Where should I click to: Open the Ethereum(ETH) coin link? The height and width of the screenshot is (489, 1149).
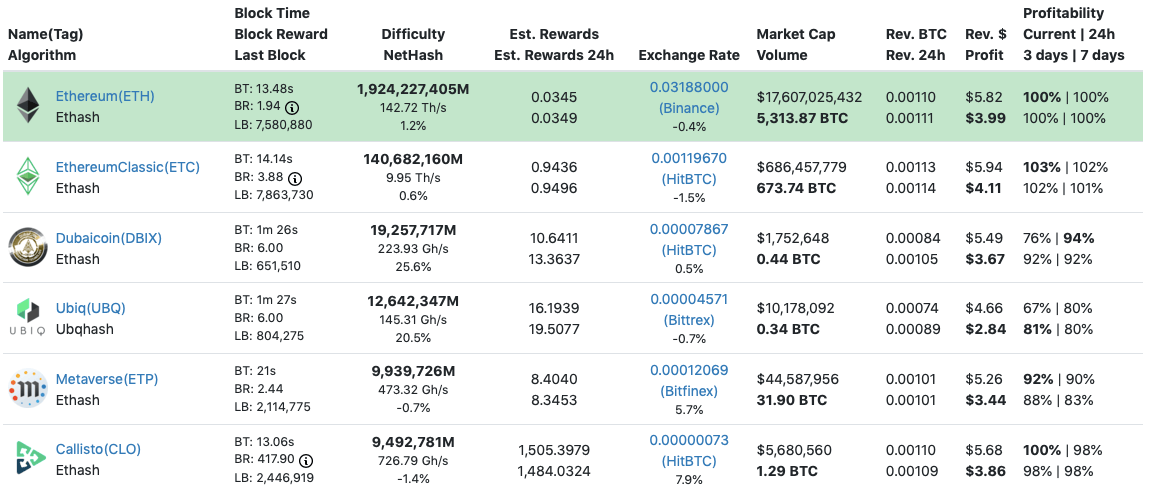coord(105,97)
